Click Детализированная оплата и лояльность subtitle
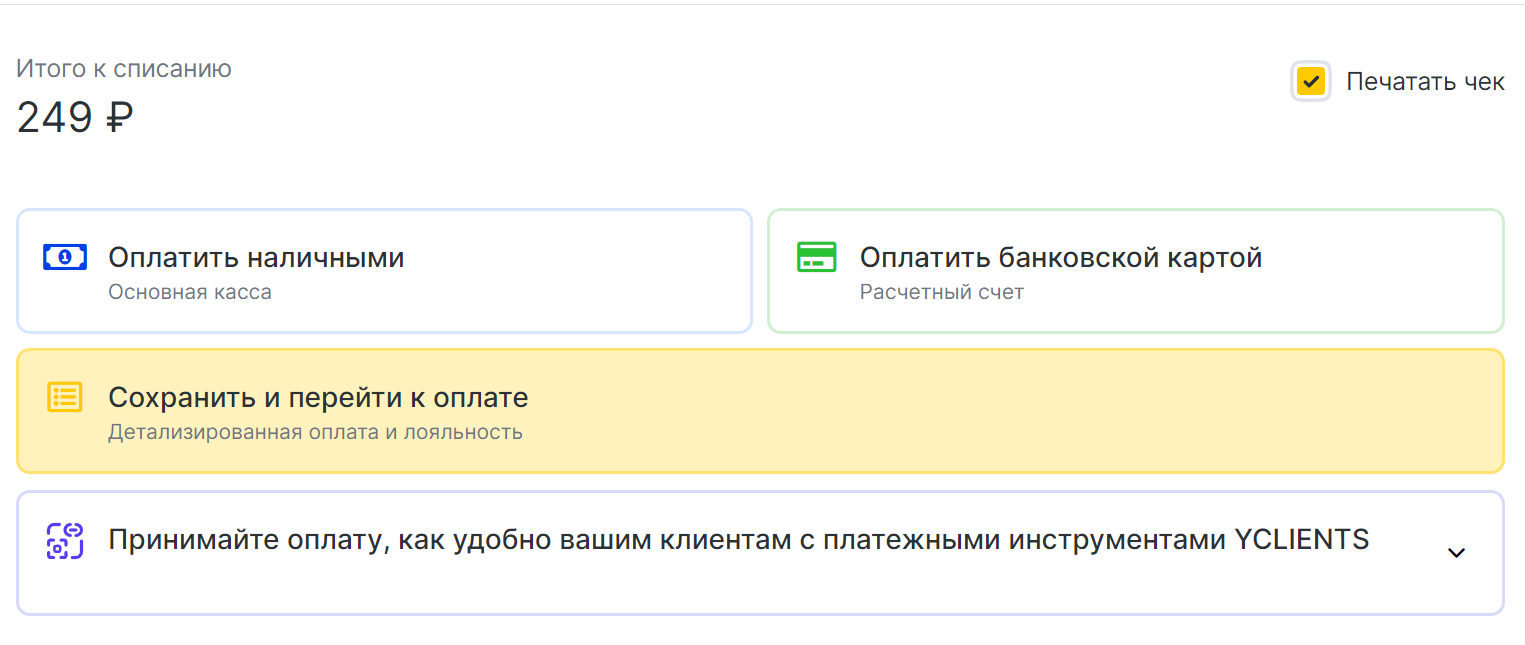The height and width of the screenshot is (645, 1525). pos(315,432)
